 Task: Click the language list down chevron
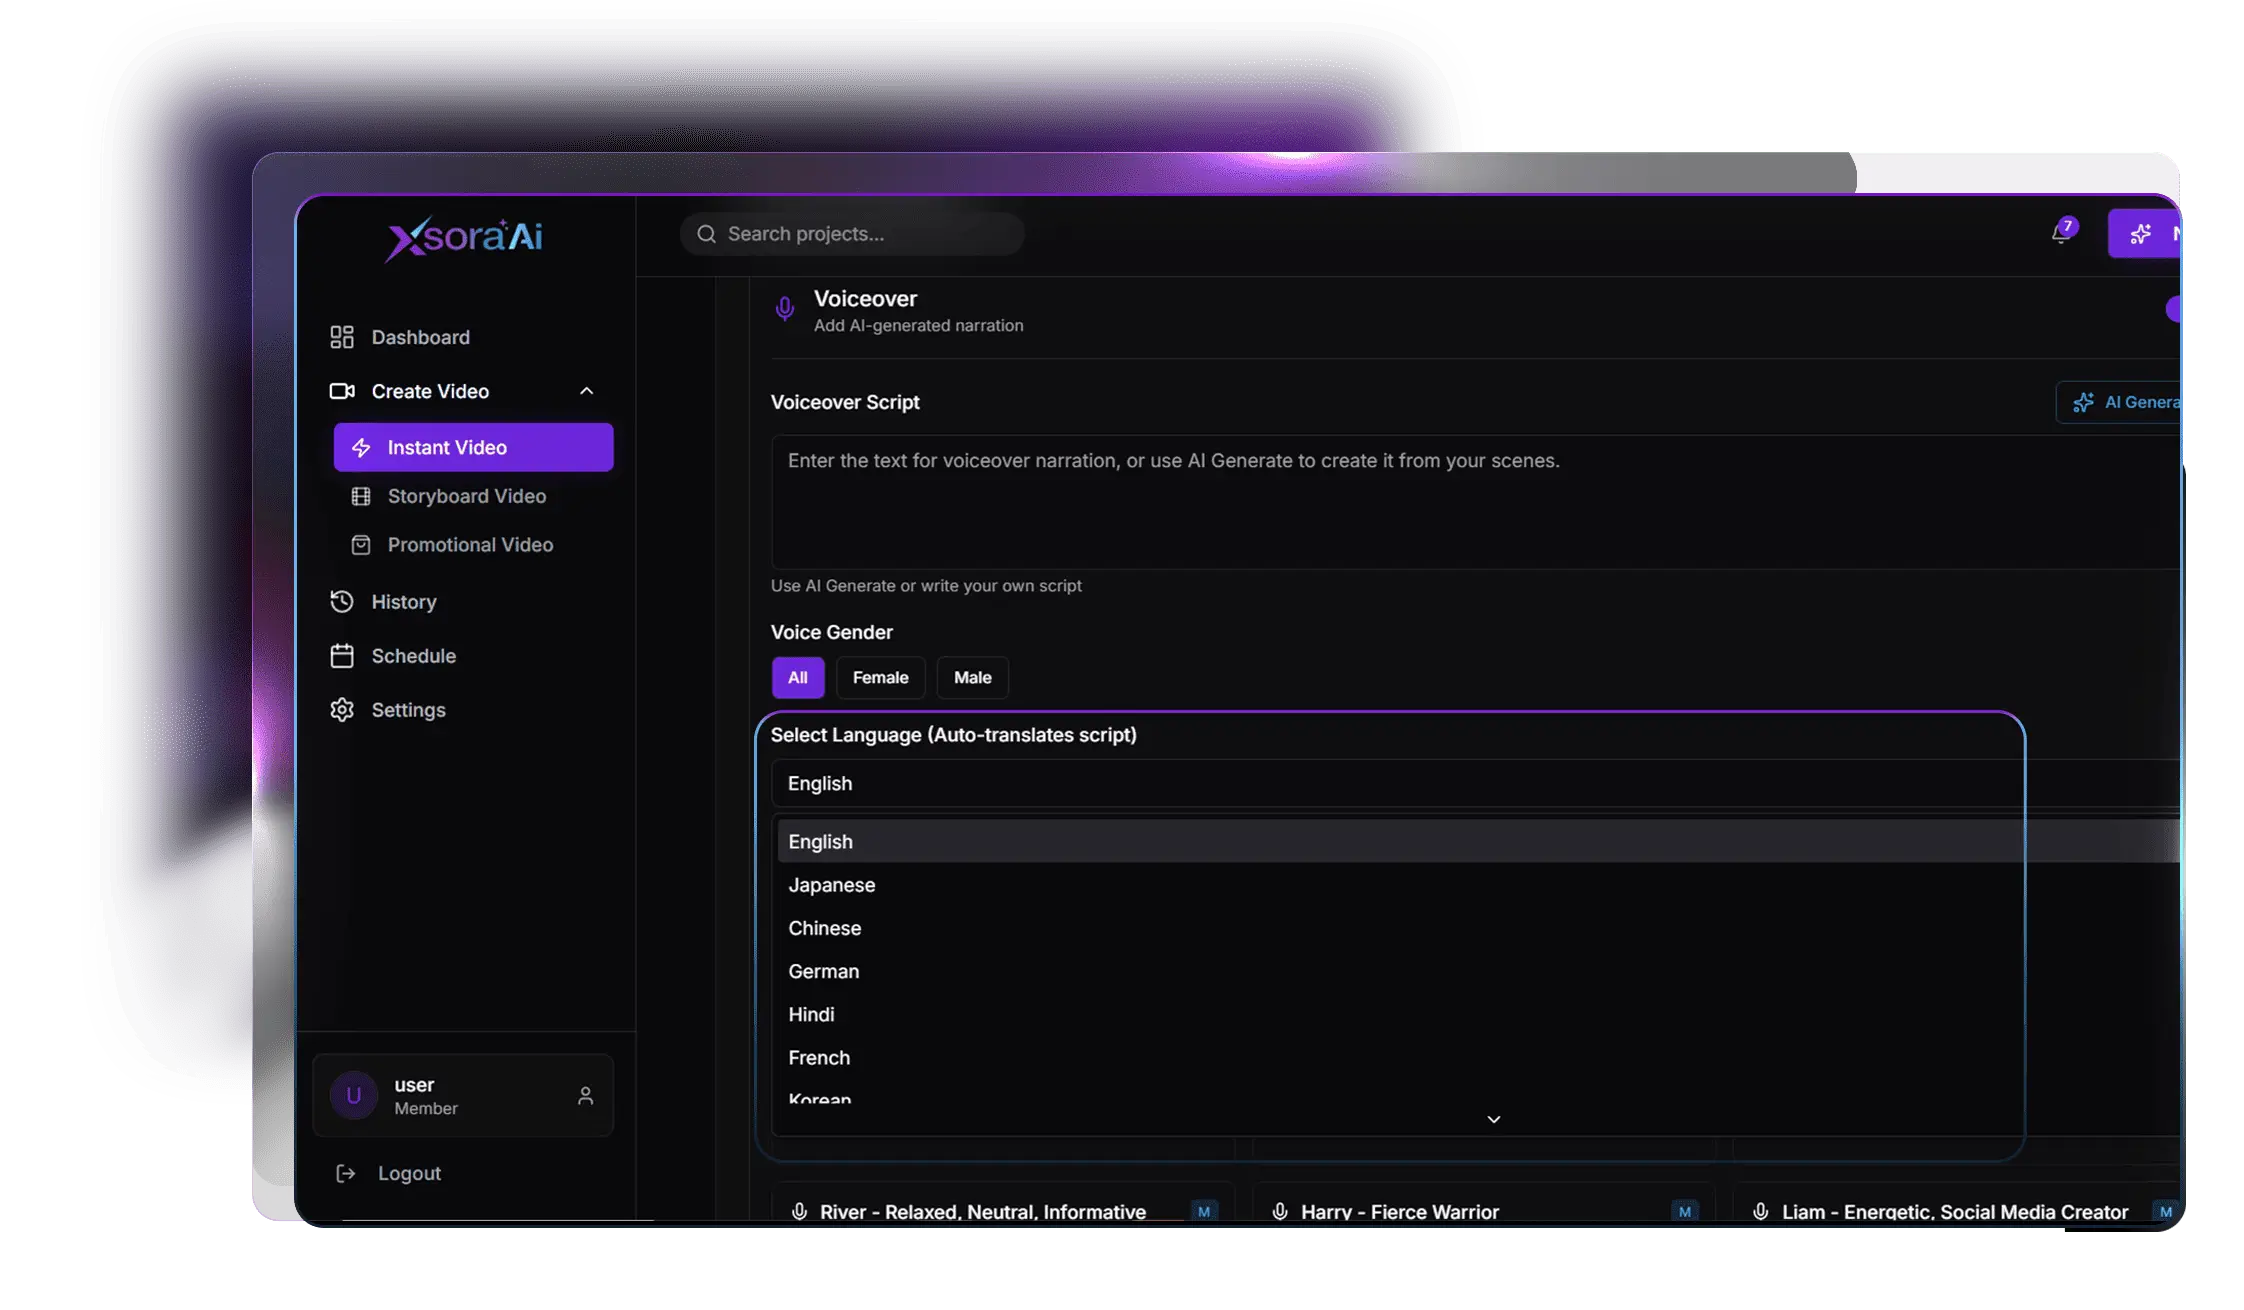click(x=1494, y=1119)
